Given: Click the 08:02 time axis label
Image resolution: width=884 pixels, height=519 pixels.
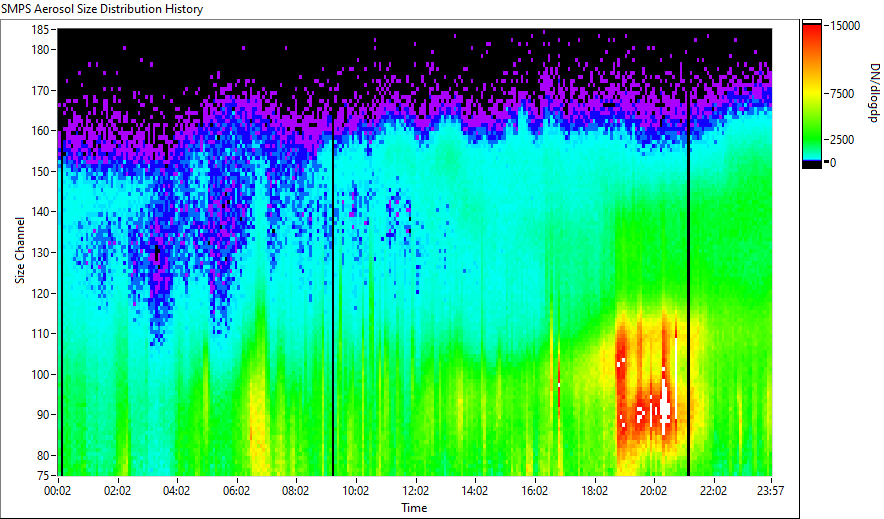Looking at the screenshot, I should 295,491.
